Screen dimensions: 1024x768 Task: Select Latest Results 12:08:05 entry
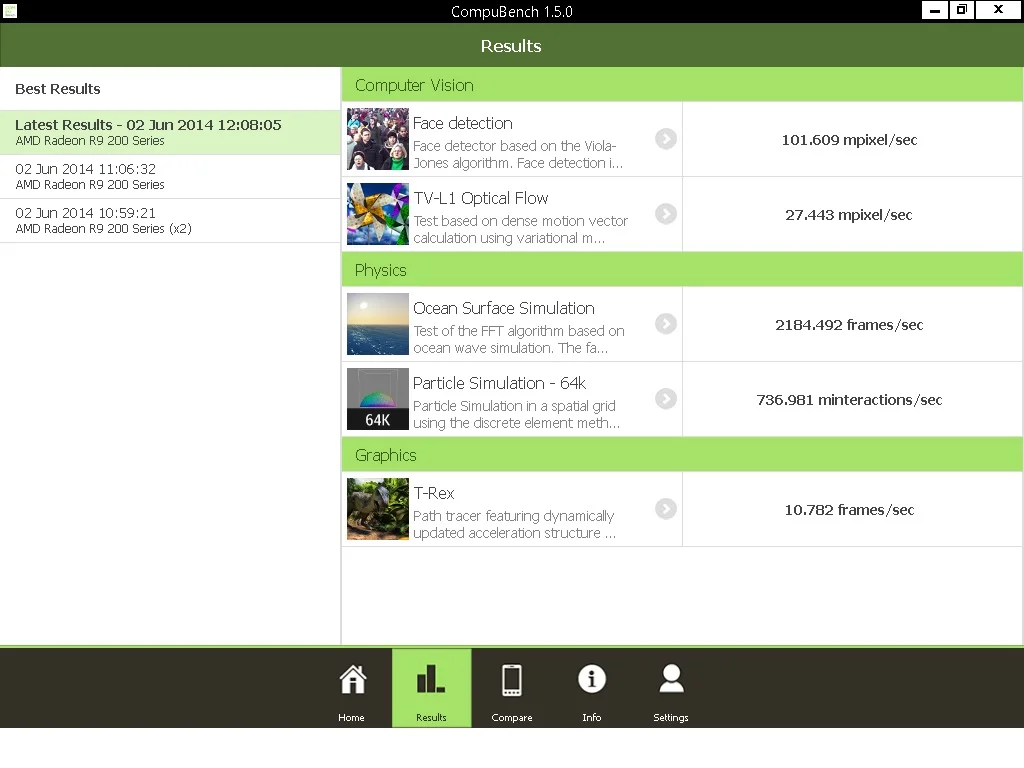[170, 132]
